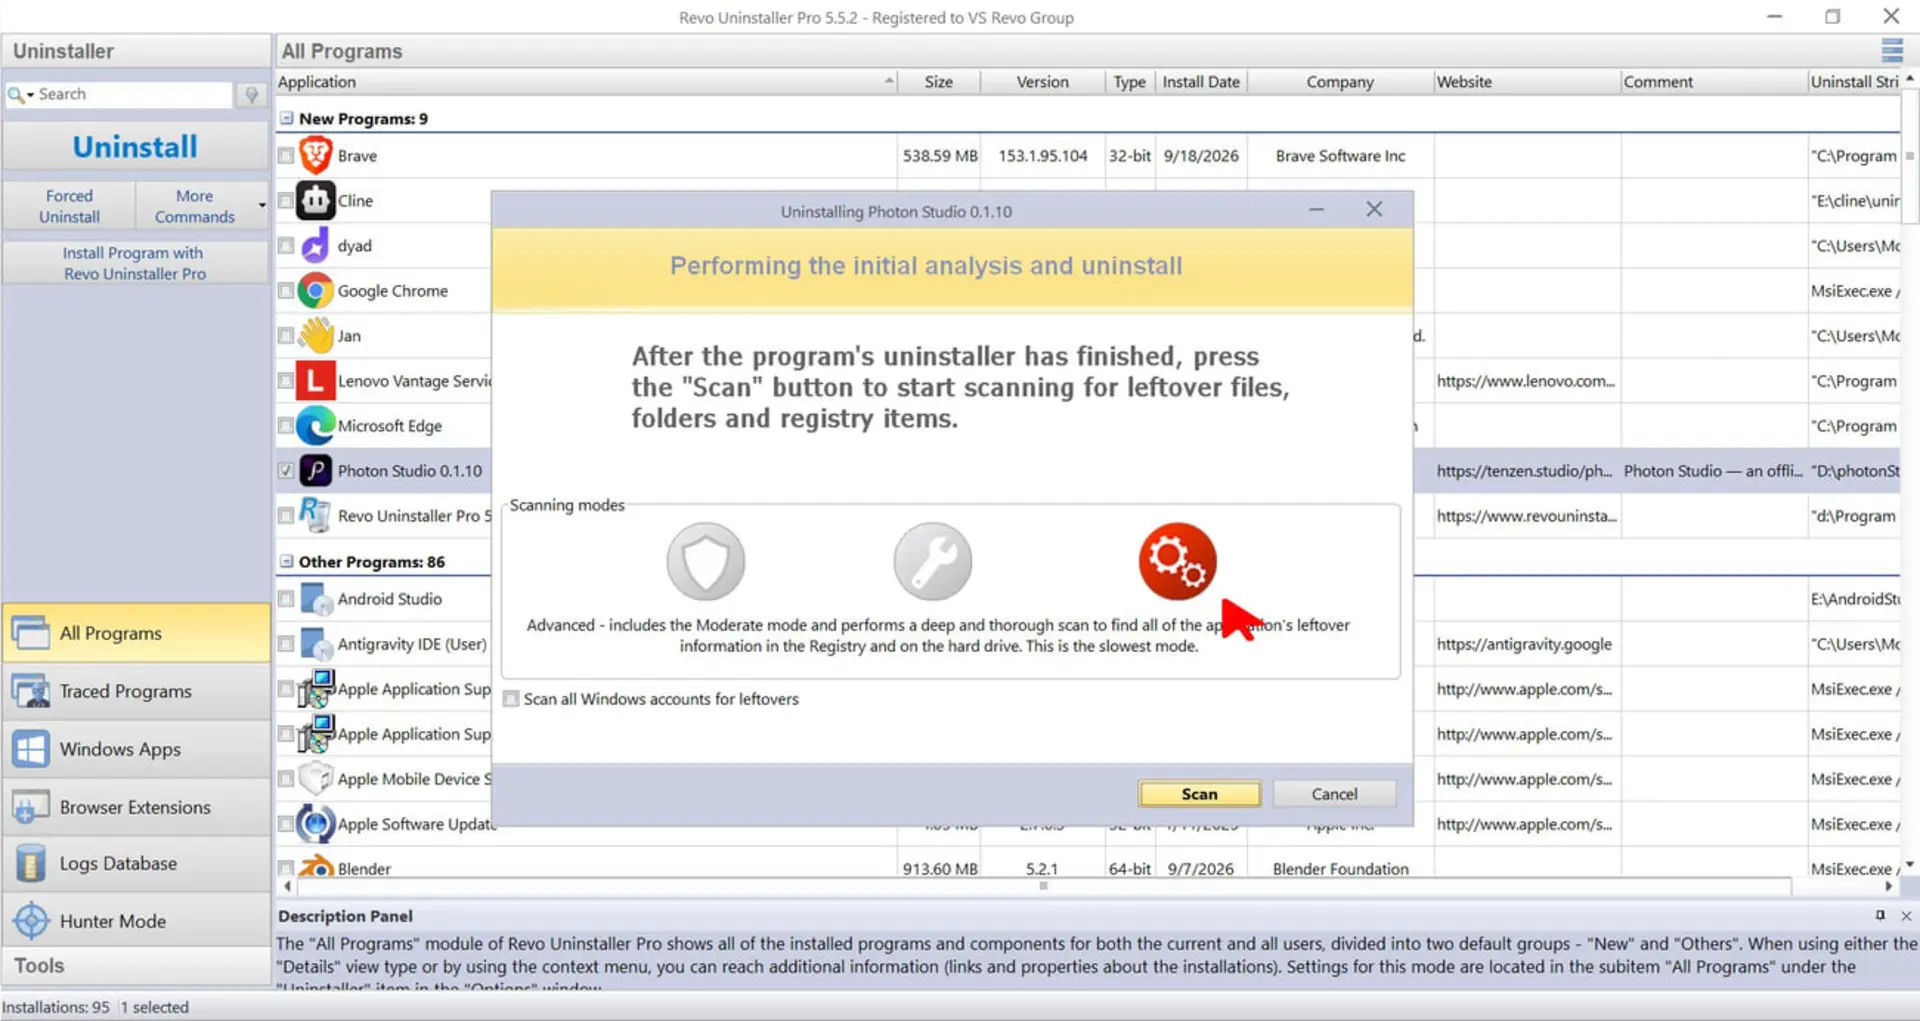
Task: Activate Hunter Mode from sidebar
Action: [x=136, y=921]
